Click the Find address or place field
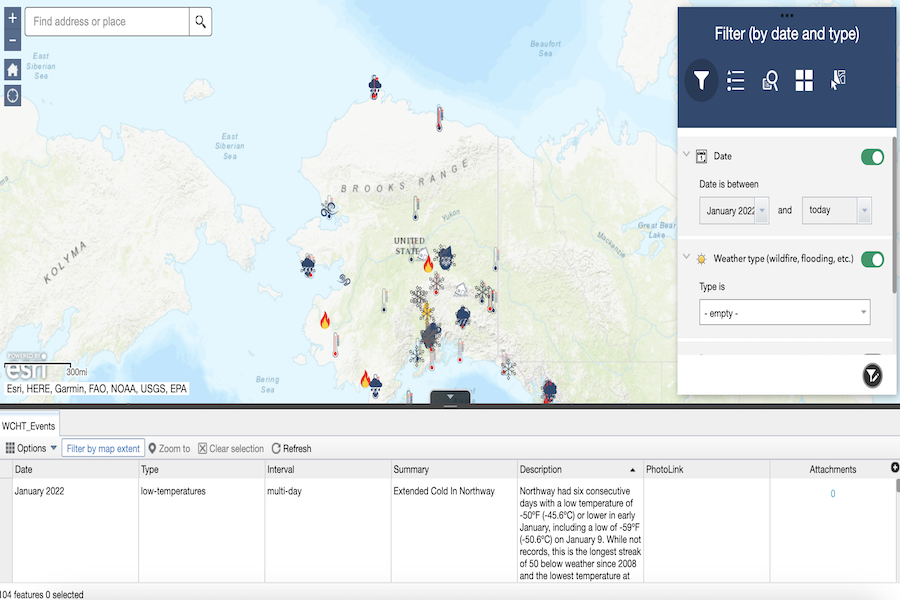This screenshot has width=900, height=600. 107,22
